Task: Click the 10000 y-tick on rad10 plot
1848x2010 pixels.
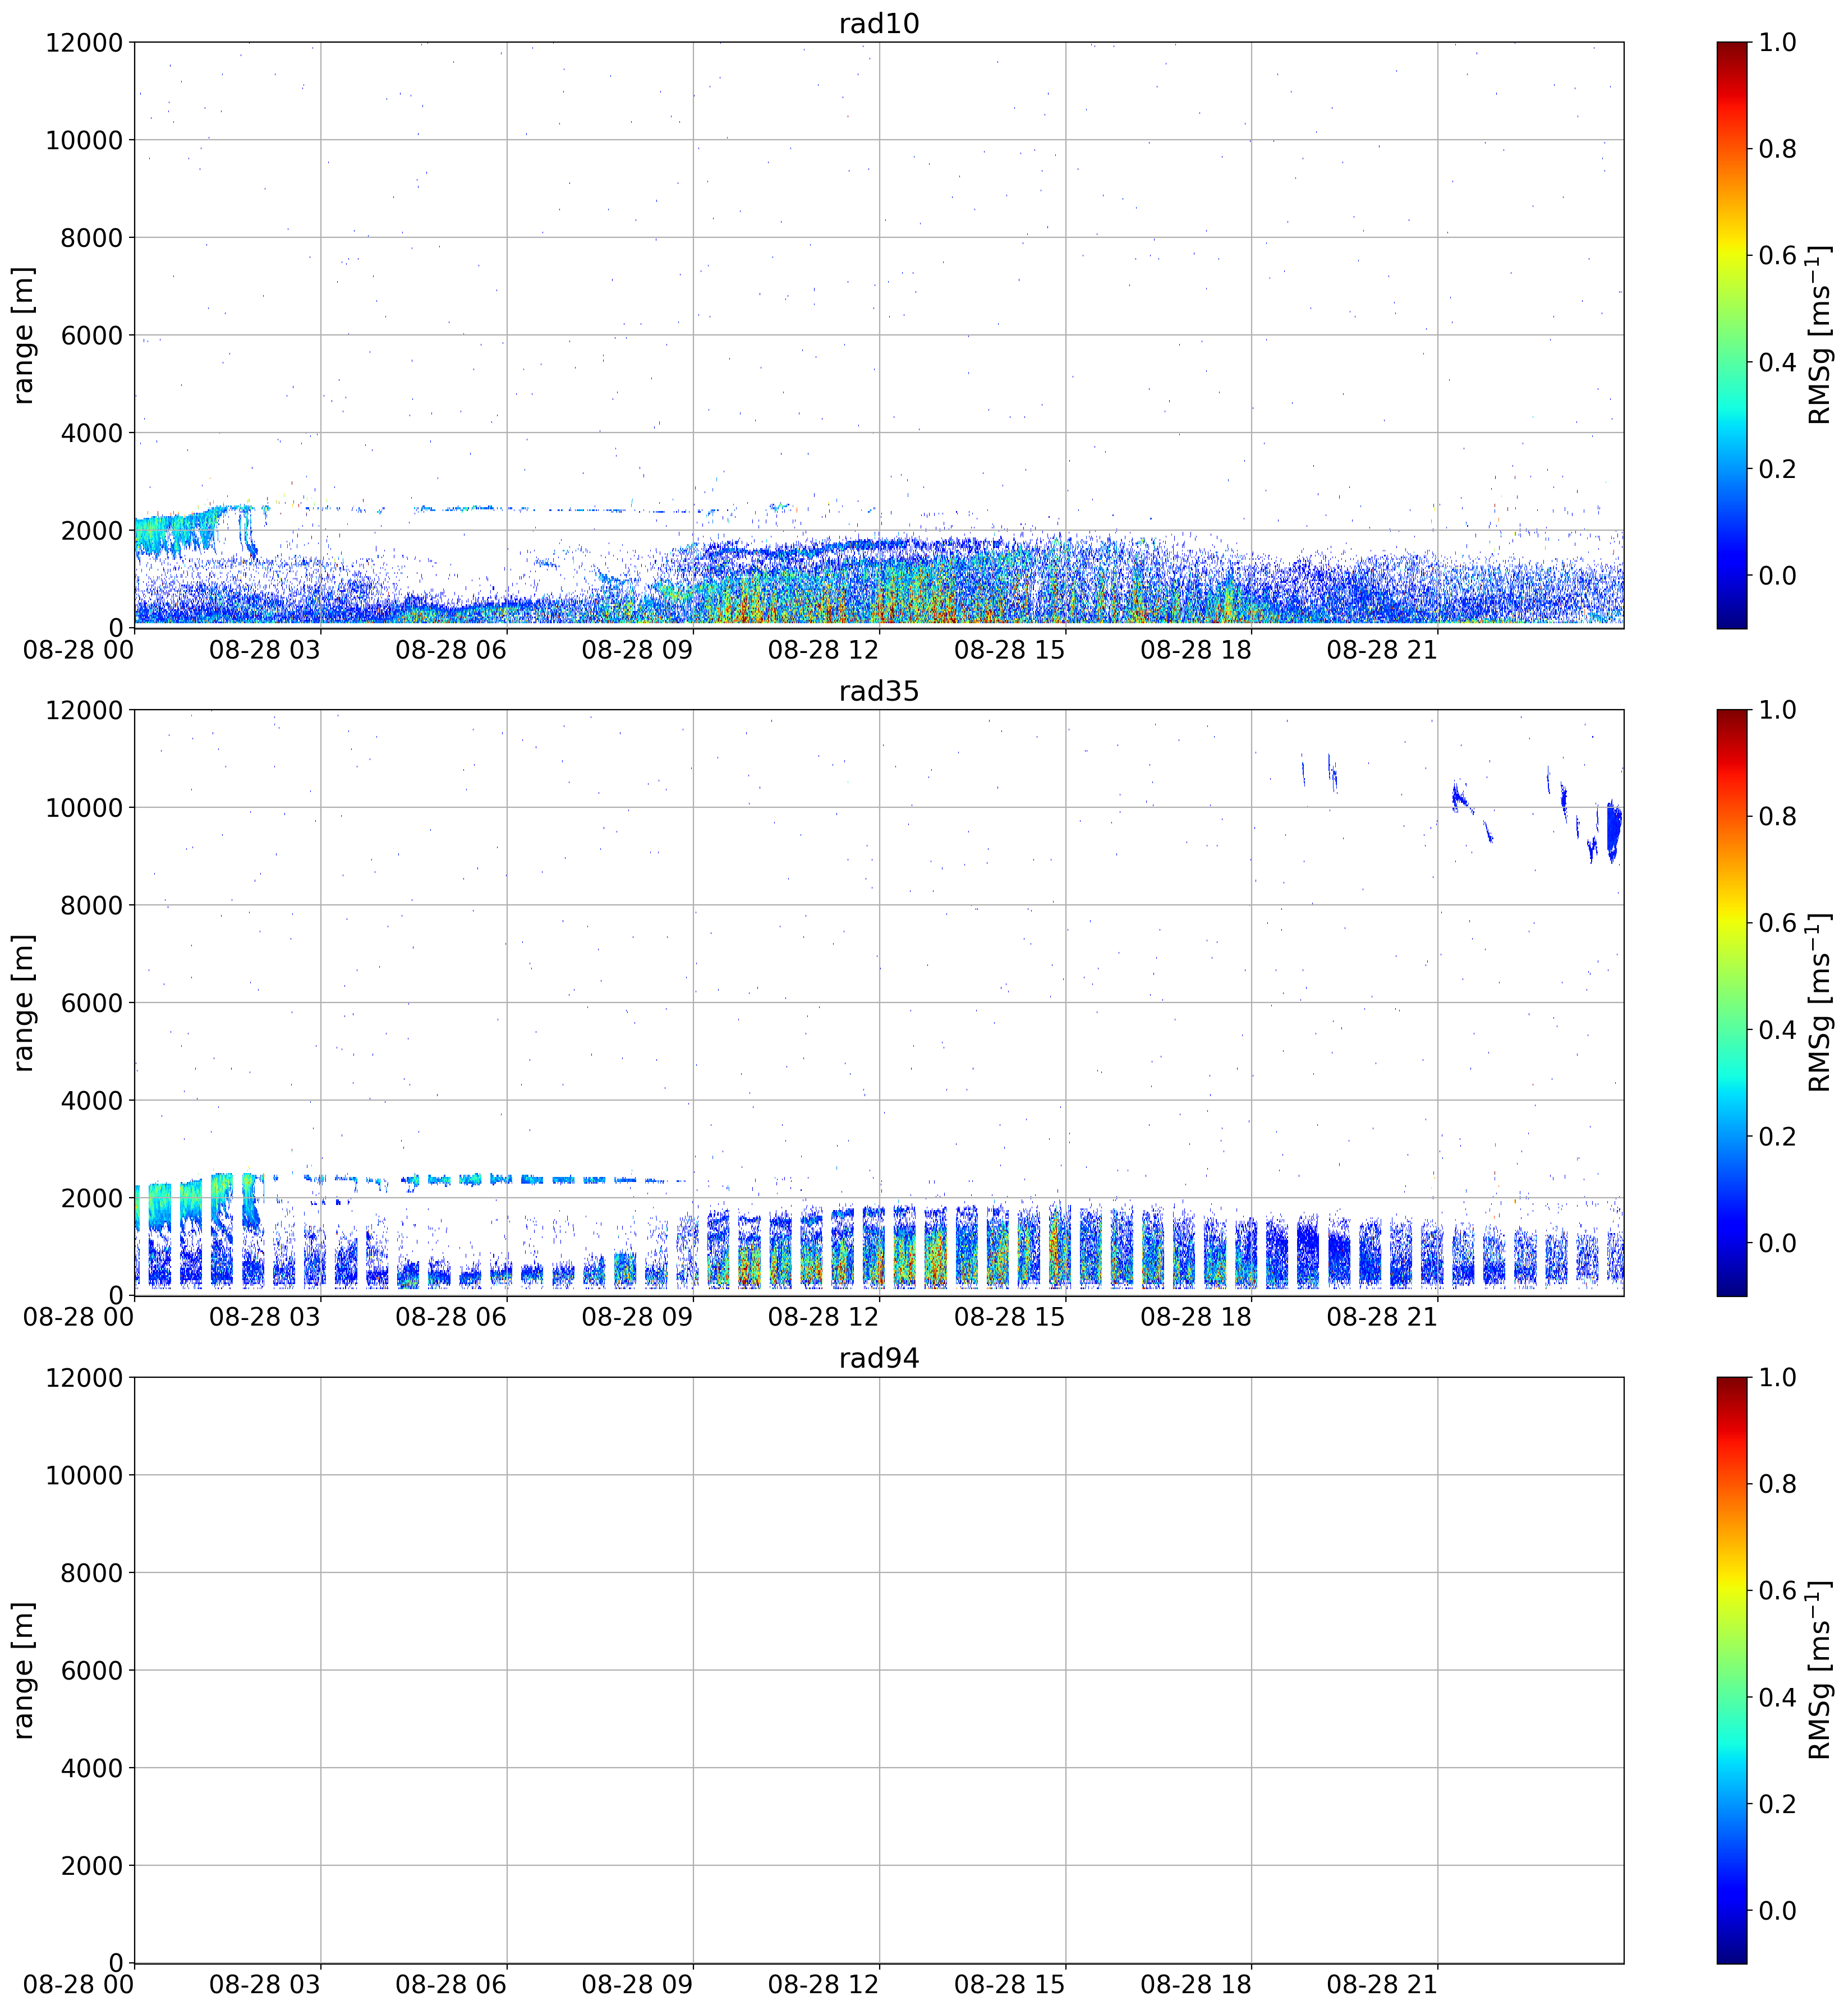Action: (x=84, y=140)
